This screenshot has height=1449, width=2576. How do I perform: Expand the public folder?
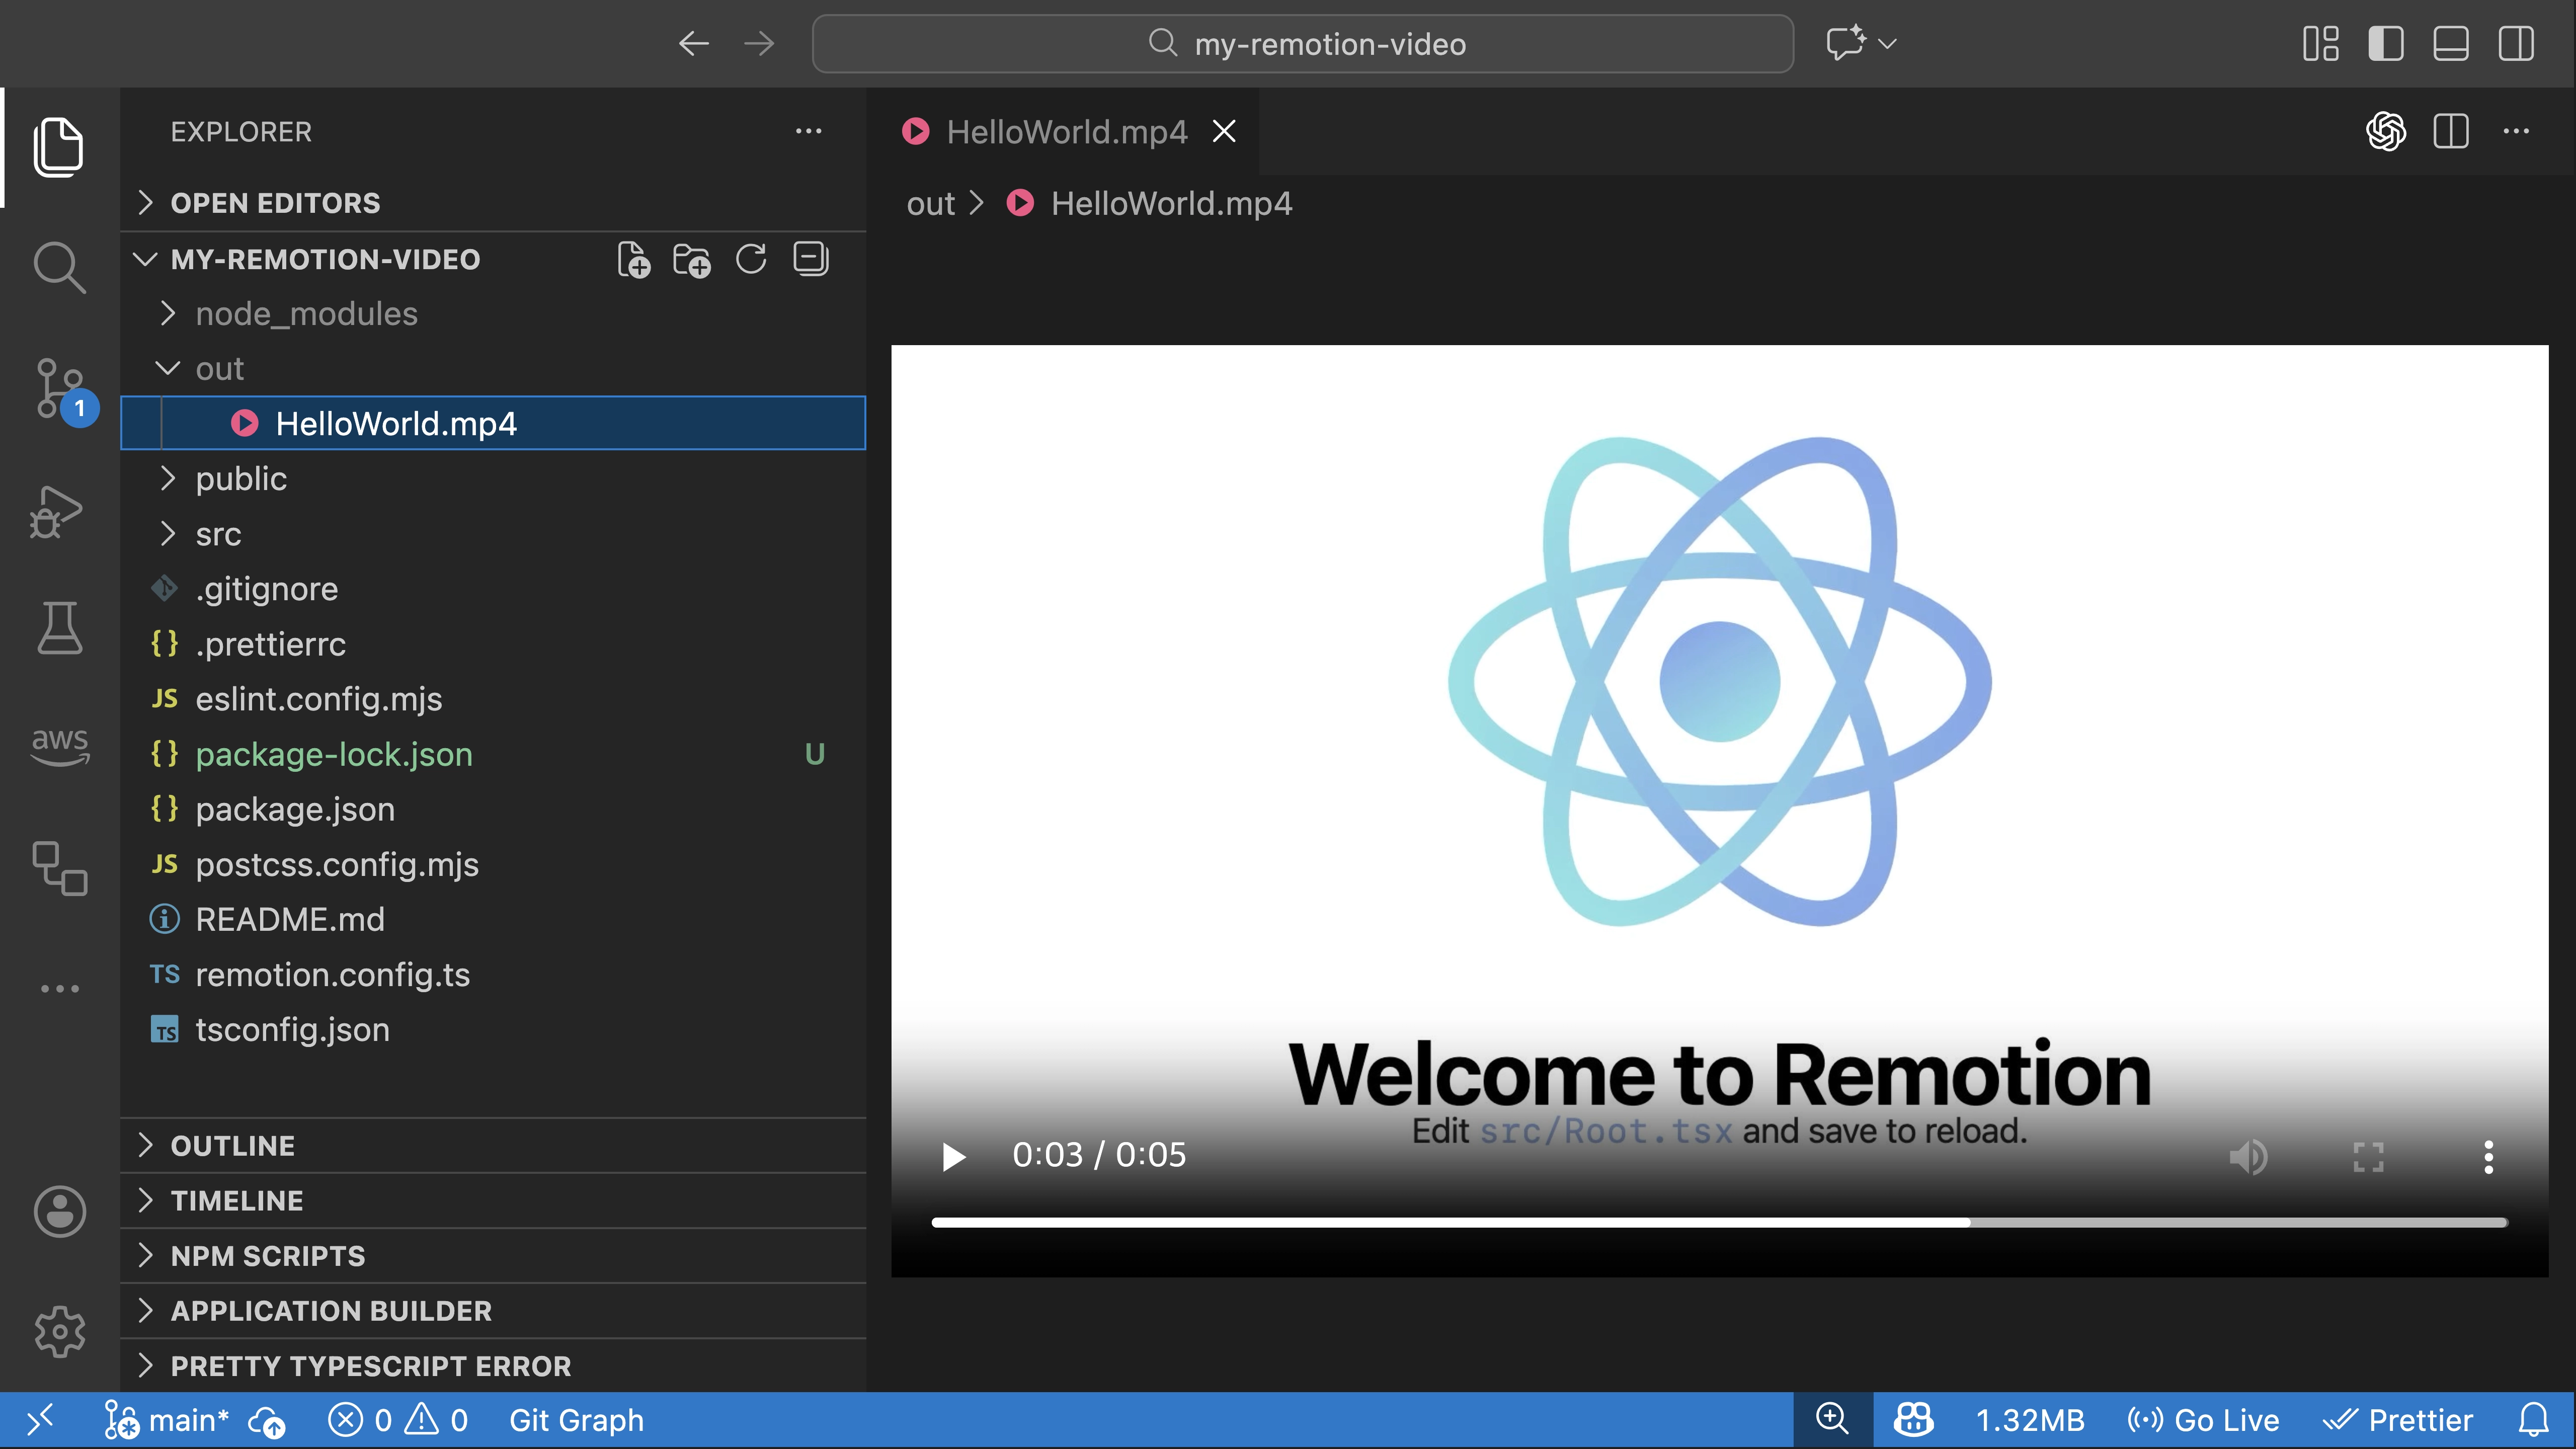point(493,479)
